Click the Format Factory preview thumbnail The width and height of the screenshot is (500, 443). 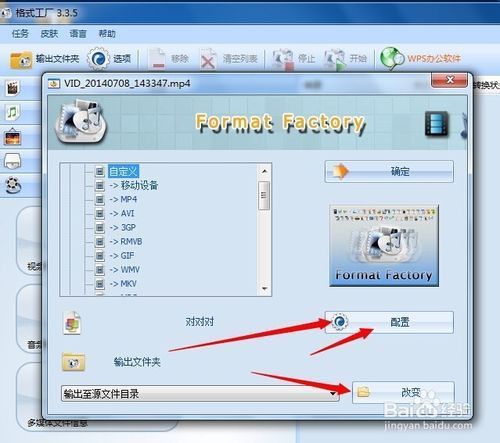click(384, 246)
